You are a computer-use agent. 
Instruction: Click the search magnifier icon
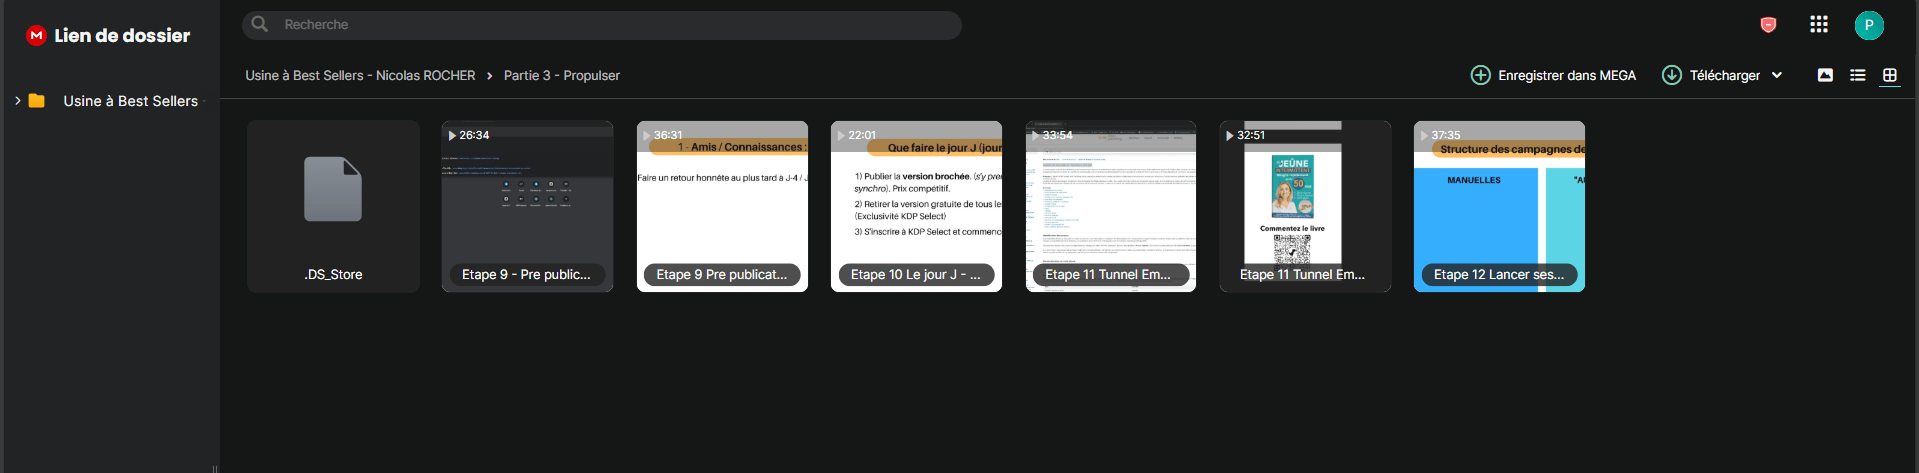click(x=260, y=24)
